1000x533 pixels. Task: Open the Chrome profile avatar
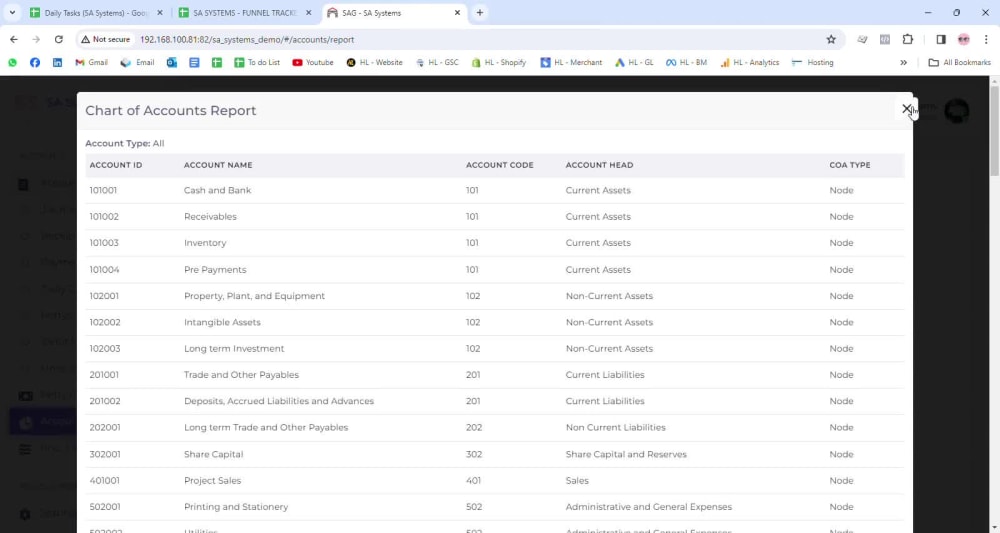(x=964, y=40)
